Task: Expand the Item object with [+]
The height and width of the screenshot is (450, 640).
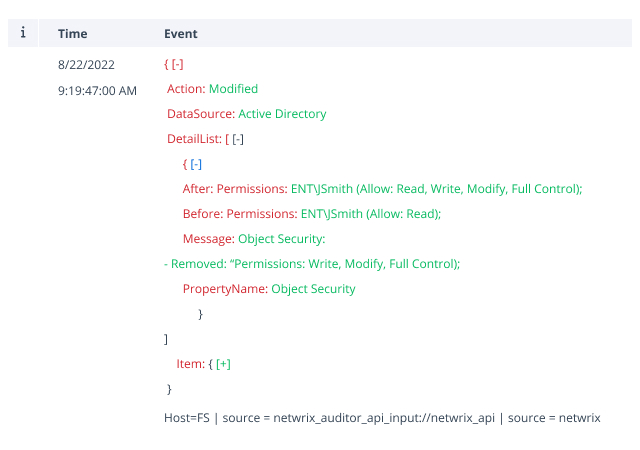Action: 223,364
